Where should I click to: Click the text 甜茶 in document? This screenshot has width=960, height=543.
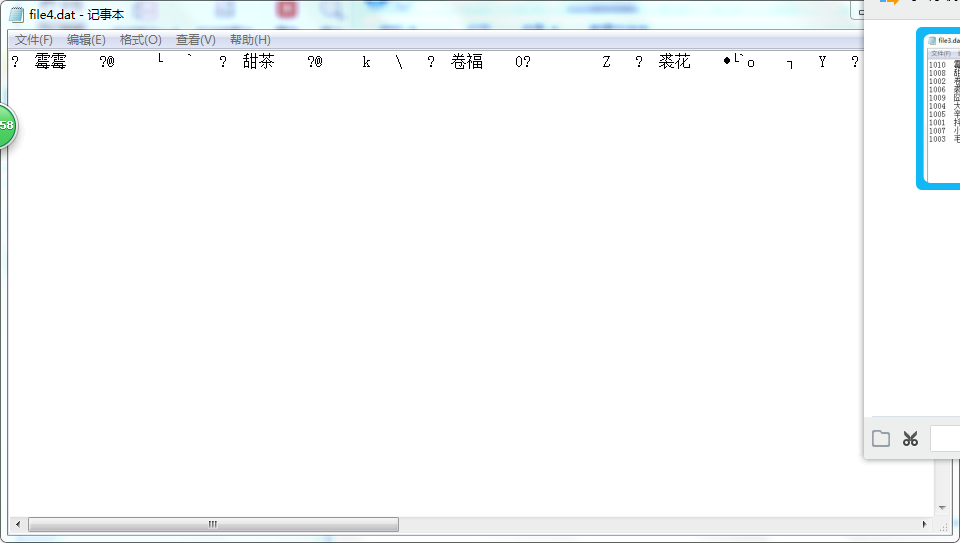click(x=258, y=61)
